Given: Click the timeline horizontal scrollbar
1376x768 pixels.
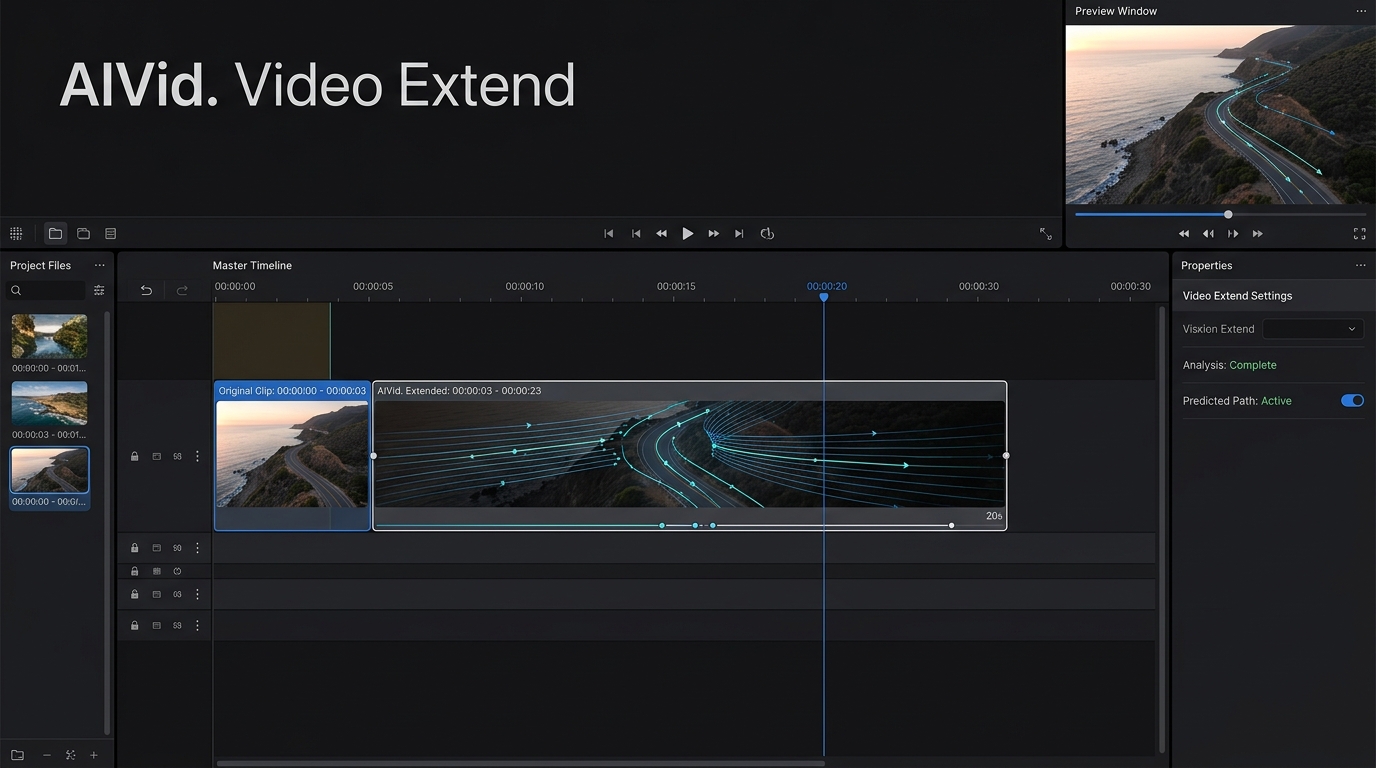Looking at the screenshot, I should (x=520, y=763).
